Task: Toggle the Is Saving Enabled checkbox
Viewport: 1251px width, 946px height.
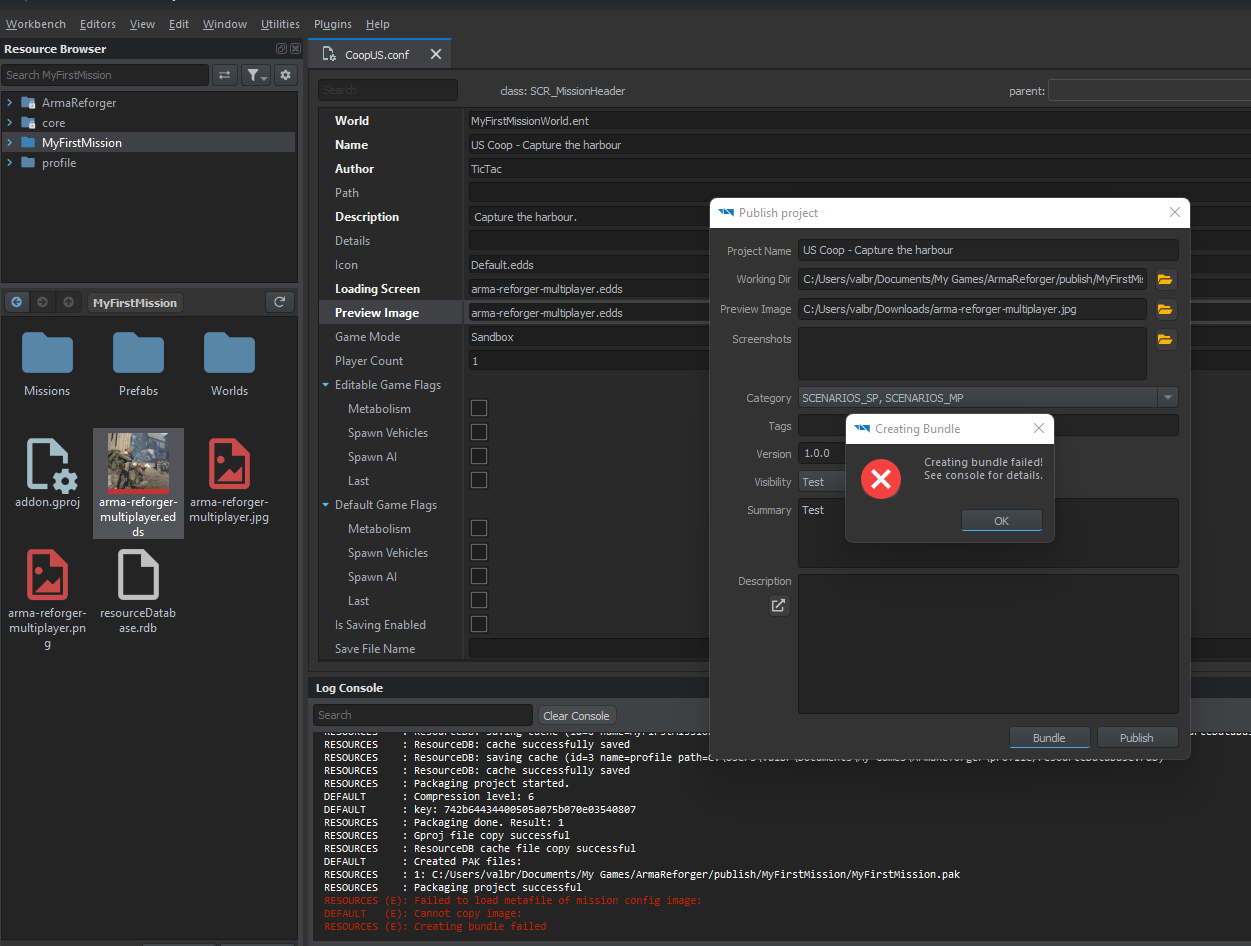Action: pos(479,624)
